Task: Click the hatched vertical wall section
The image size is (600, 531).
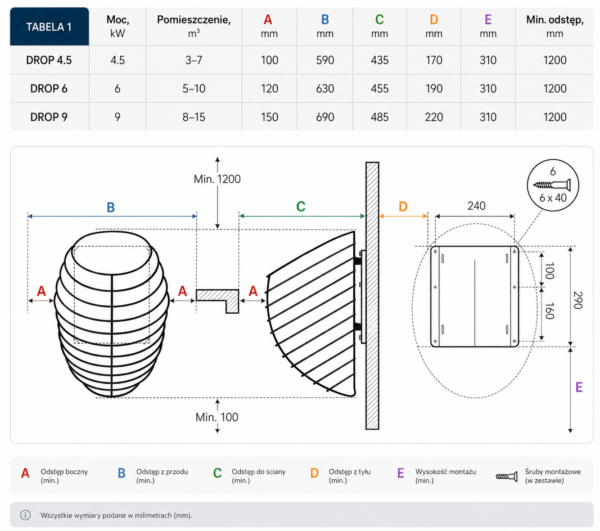Action: point(372,296)
